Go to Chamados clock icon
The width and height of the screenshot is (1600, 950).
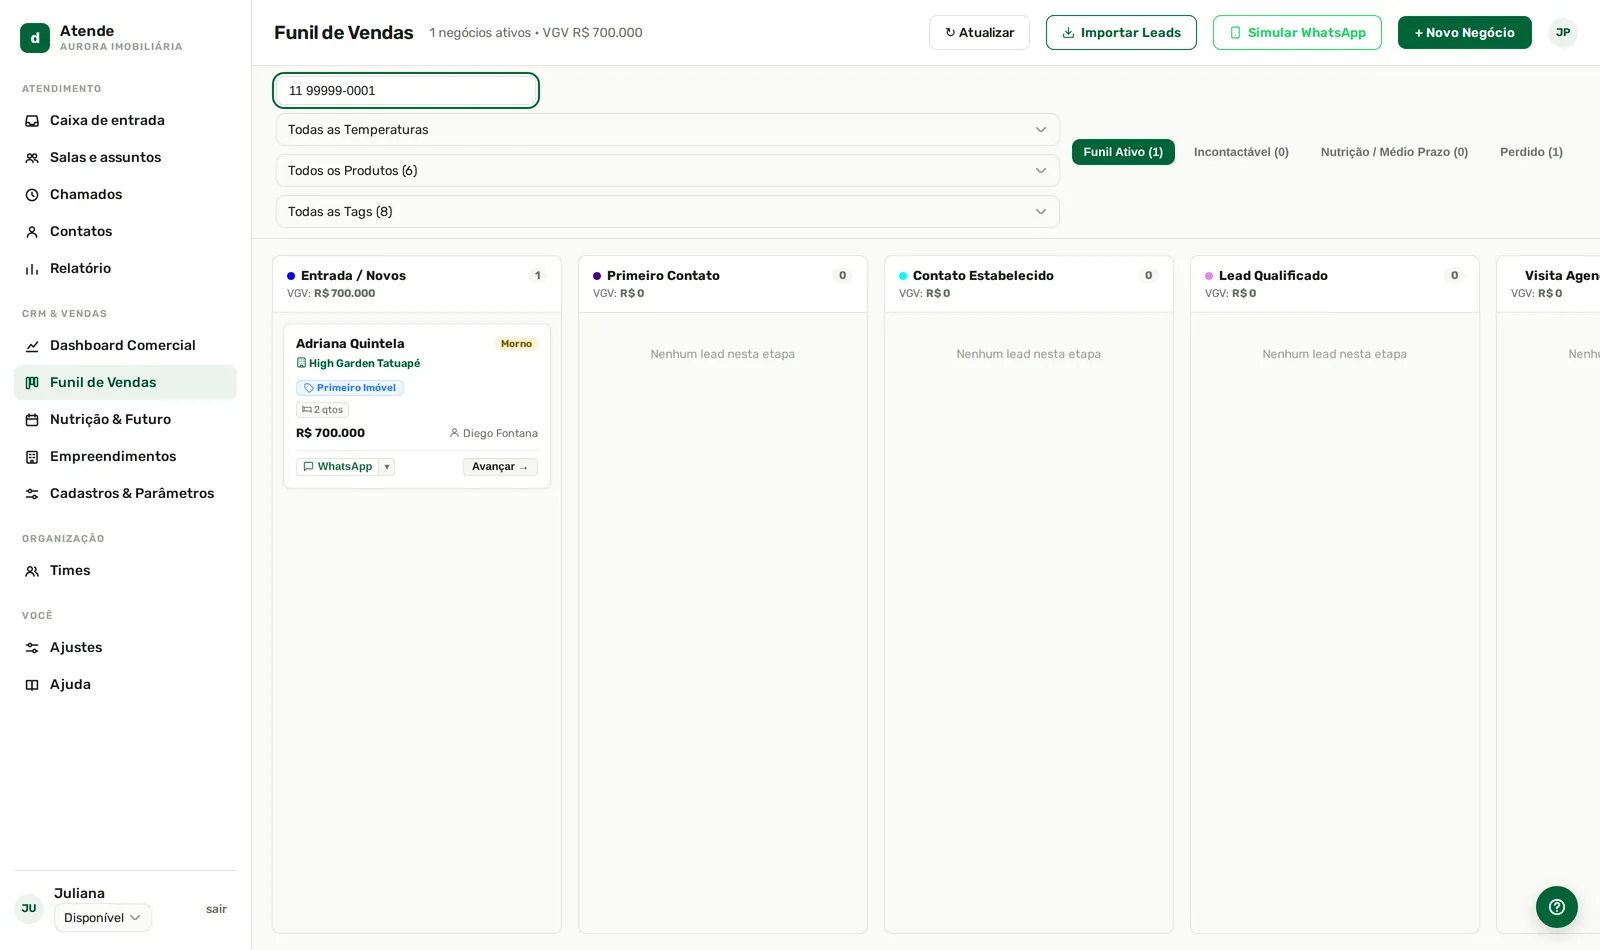tap(32, 195)
